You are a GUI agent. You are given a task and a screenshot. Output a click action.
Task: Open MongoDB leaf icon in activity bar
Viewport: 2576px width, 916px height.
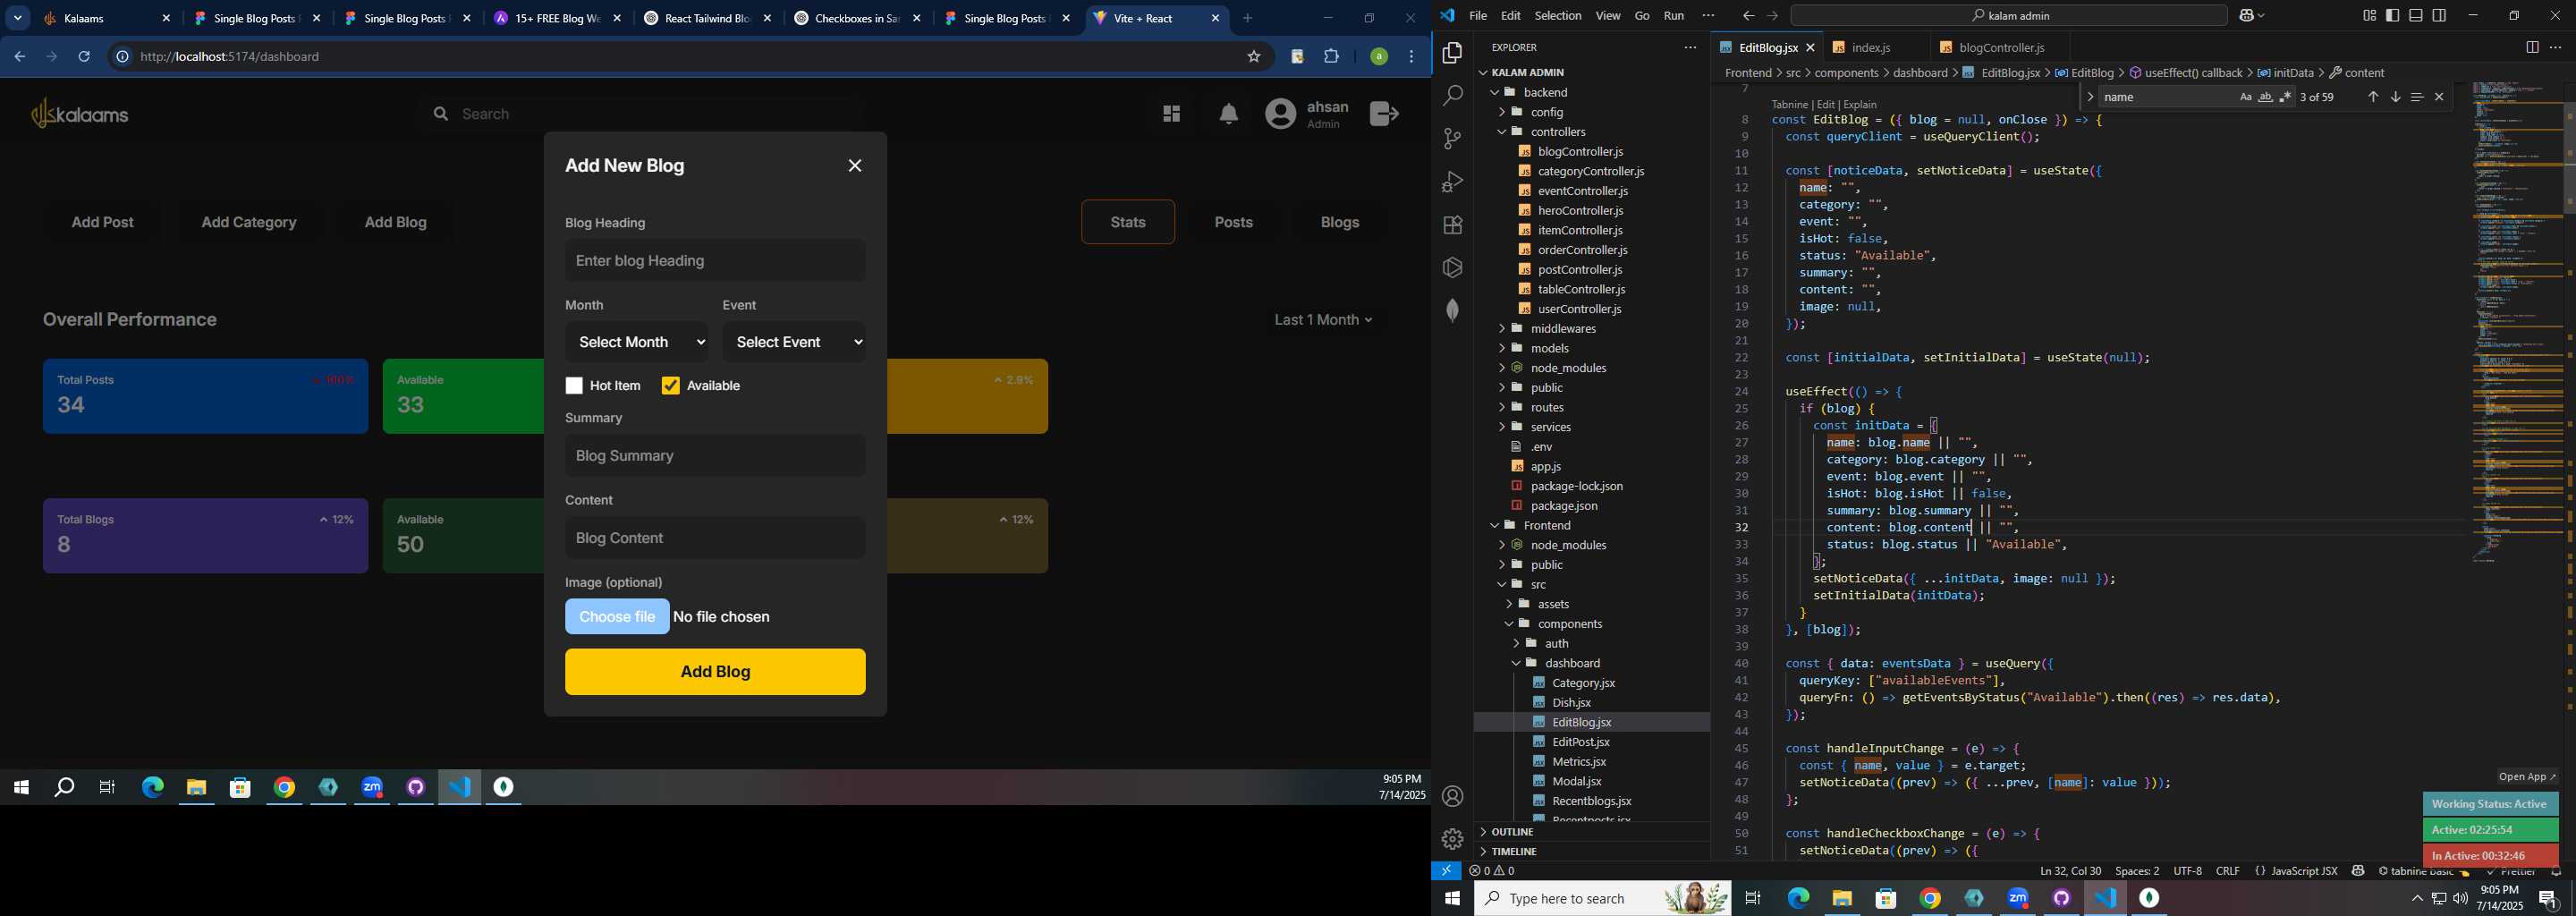point(1452,310)
